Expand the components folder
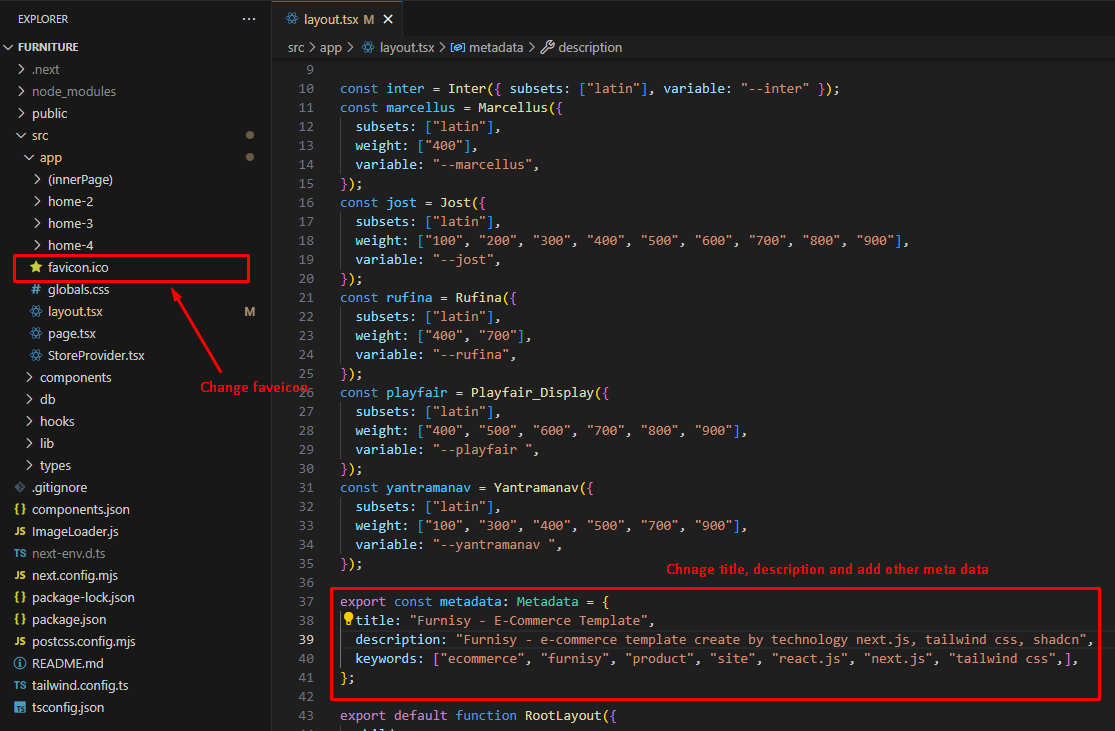 [x=75, y=378]
